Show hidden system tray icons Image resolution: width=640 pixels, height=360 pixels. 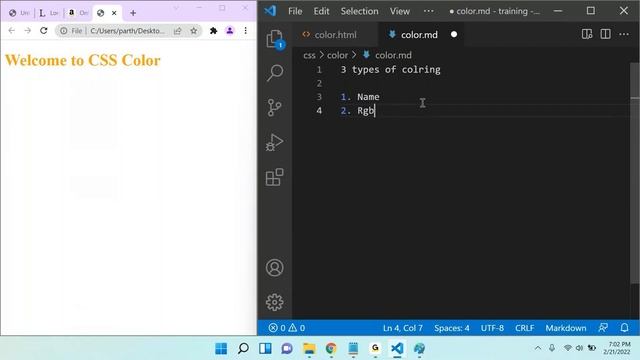coord(538,348)
